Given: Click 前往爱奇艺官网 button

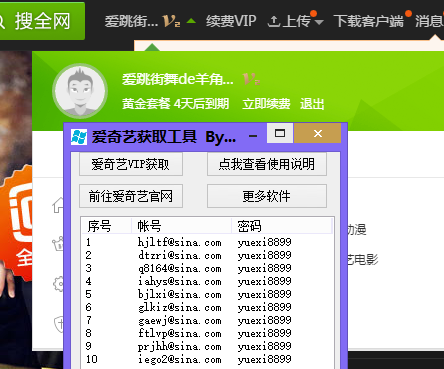Looking at the screenshot, I should tap(131, 196).
